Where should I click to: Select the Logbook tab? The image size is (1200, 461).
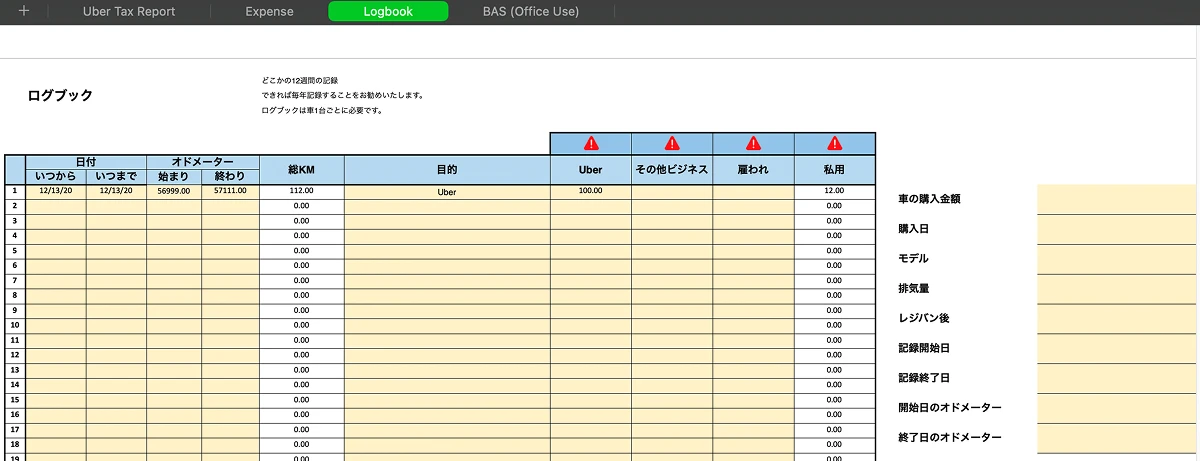(x=388, y=12)
